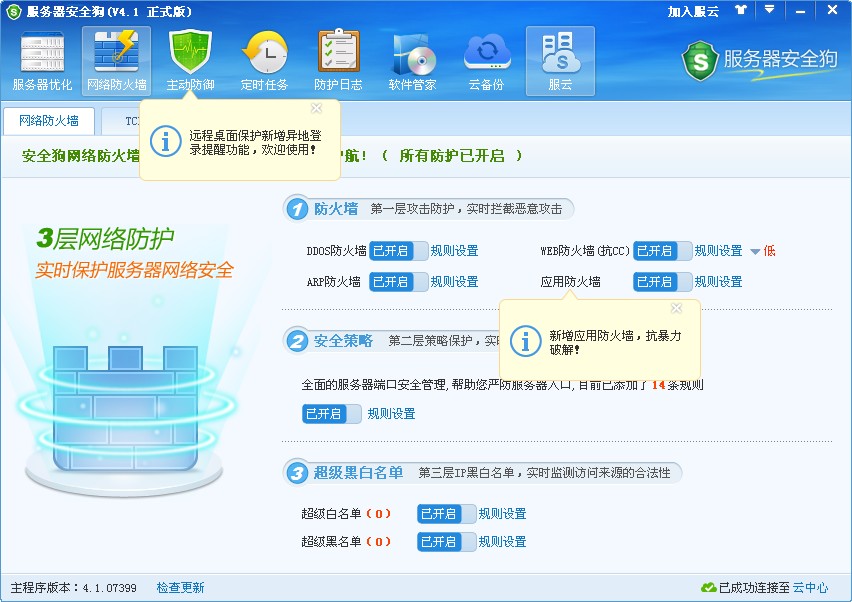The image size is (852, 602).
Task: Open 防护日志 protection log clipboard icon
Action: (x=338, y=60)
